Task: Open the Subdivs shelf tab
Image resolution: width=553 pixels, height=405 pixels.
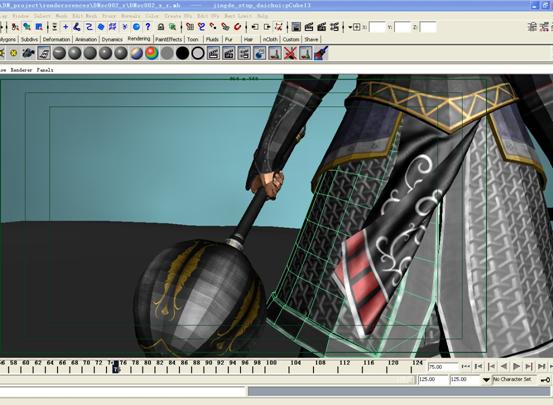Action: click(x=29, y=40)
